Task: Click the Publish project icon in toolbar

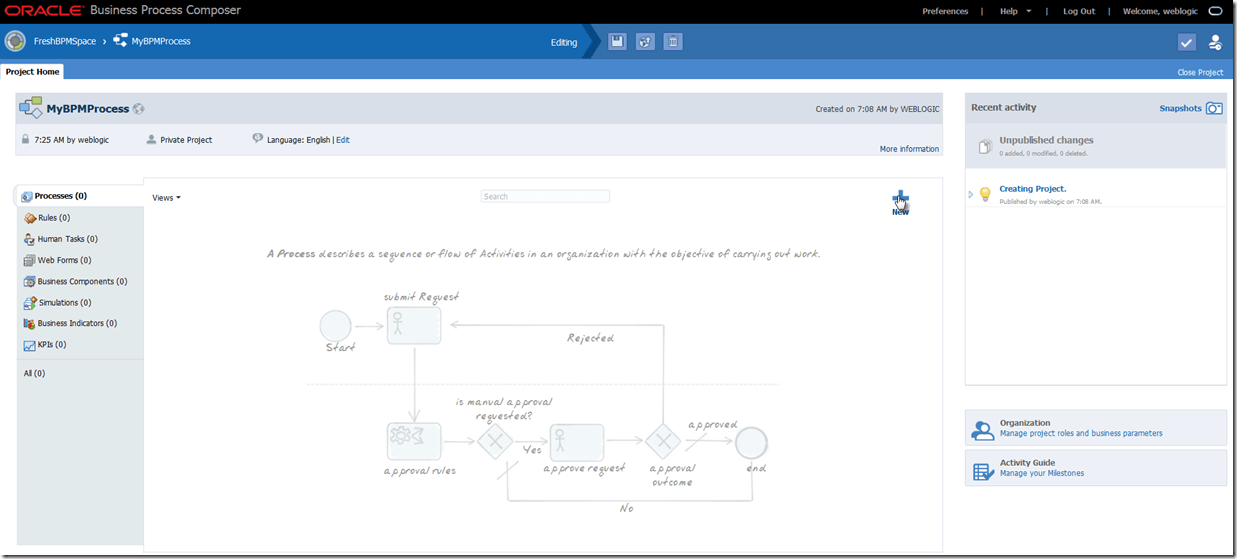Action: [645, 42]
